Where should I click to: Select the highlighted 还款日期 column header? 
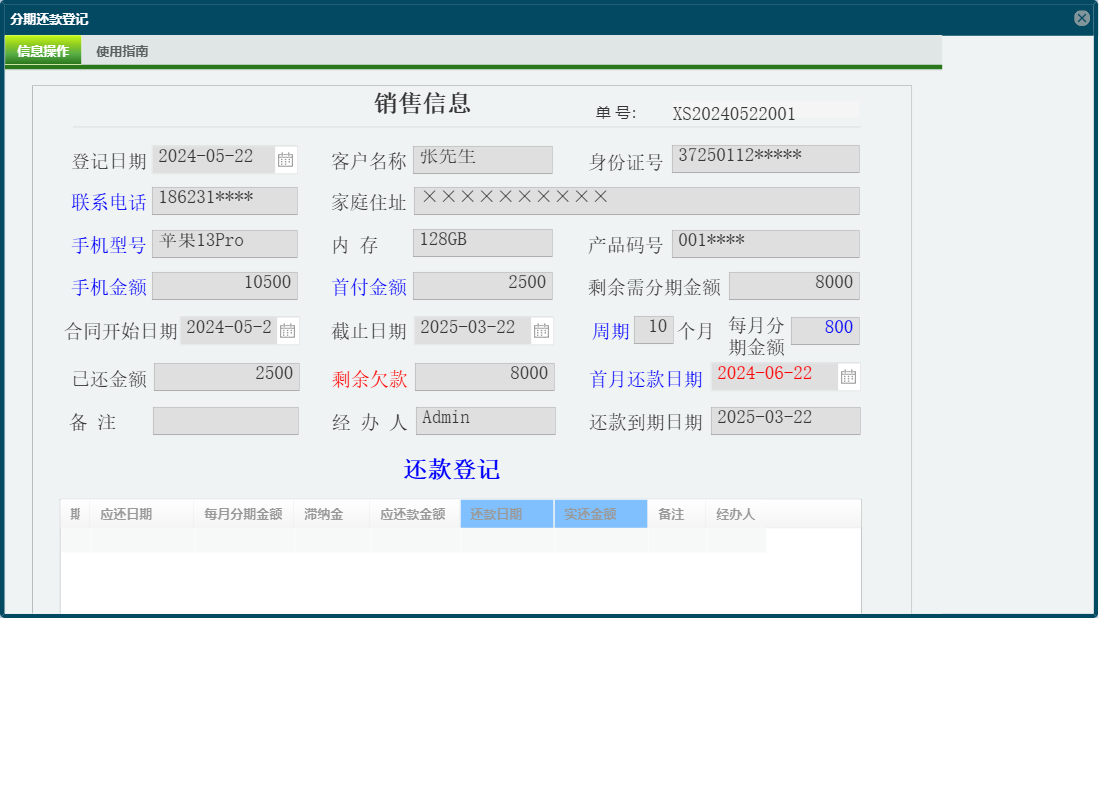[505, 513]
